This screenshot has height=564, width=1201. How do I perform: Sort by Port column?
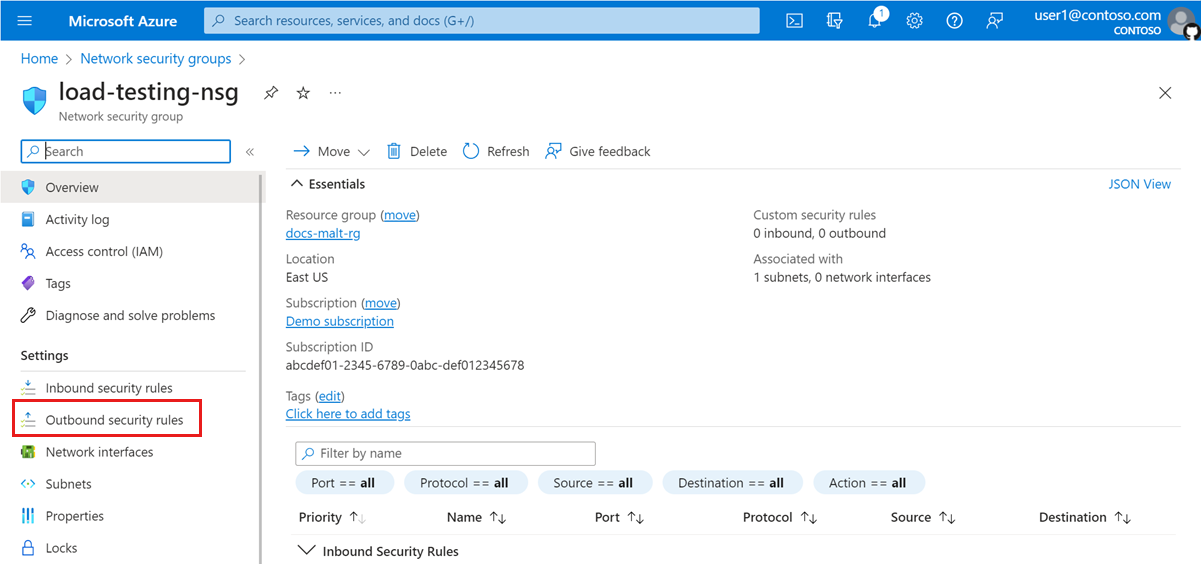[619, 517]
